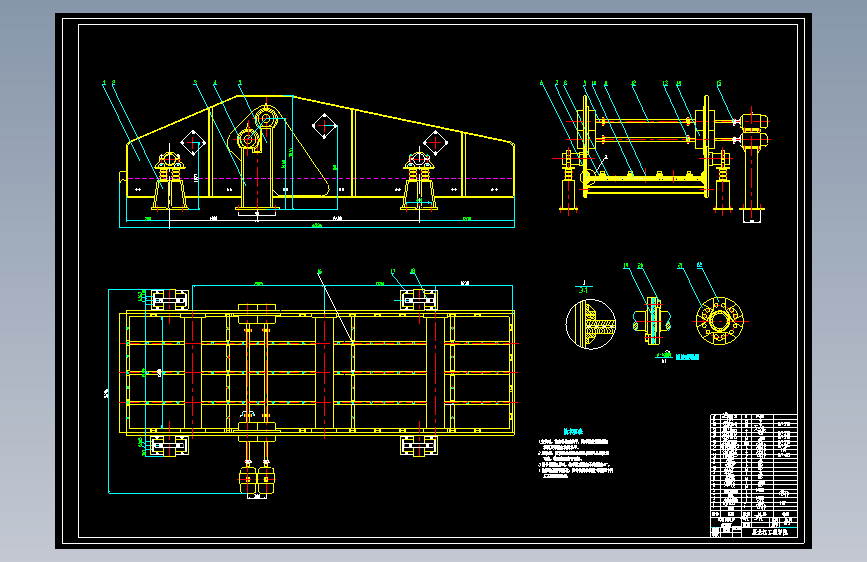Select the bottom-right spring mount in the plan view
The image size is (867, 562).
coord(419,445)
